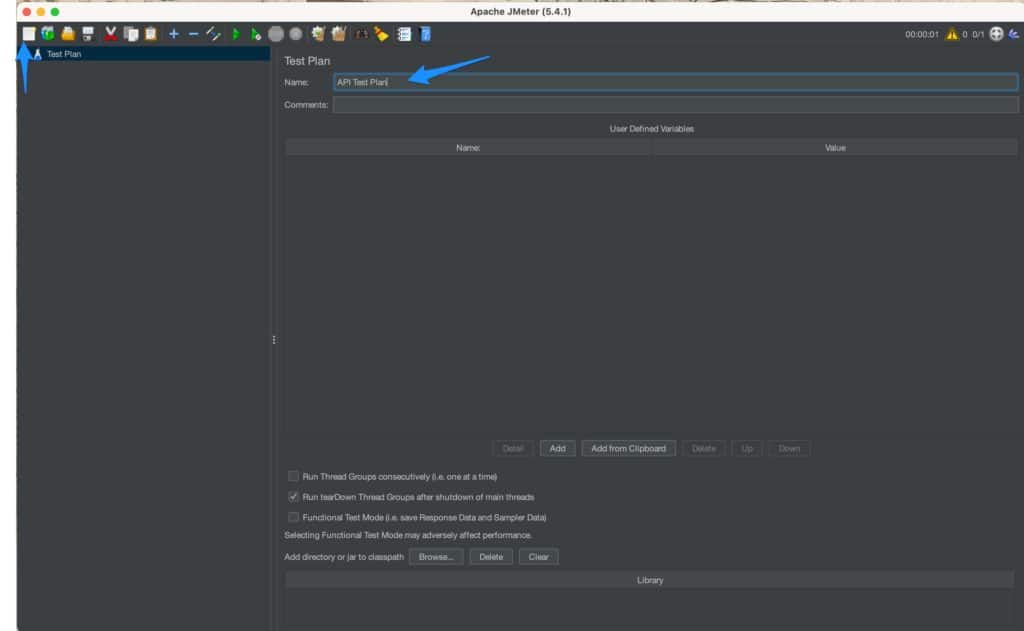The image size is (1024, 631).
Task: Click the Add from Clipboard button
Action: [x=628, y=449]
